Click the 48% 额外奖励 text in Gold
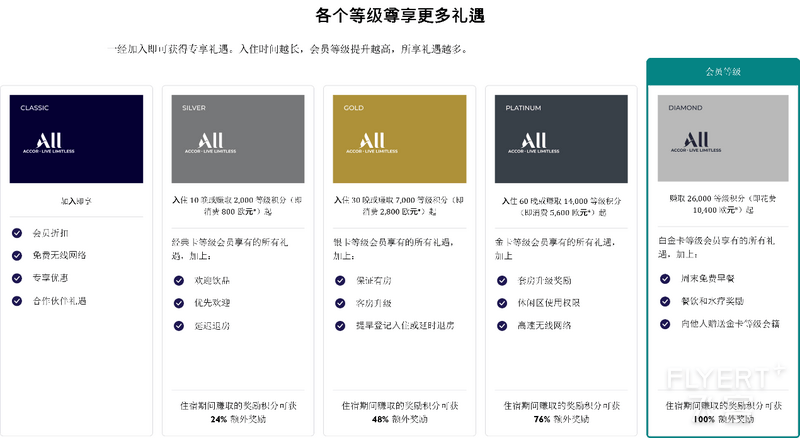 click(x=399, y=420)
